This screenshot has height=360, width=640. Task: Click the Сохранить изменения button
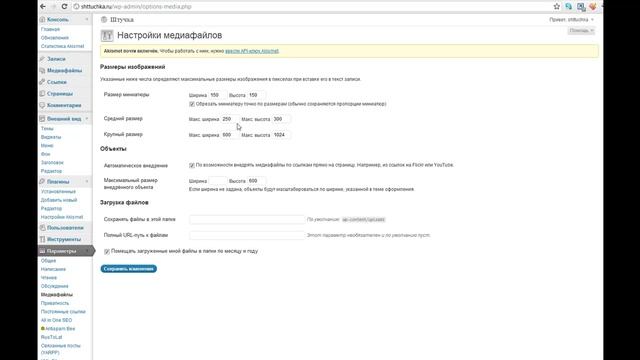click(129, 269)
